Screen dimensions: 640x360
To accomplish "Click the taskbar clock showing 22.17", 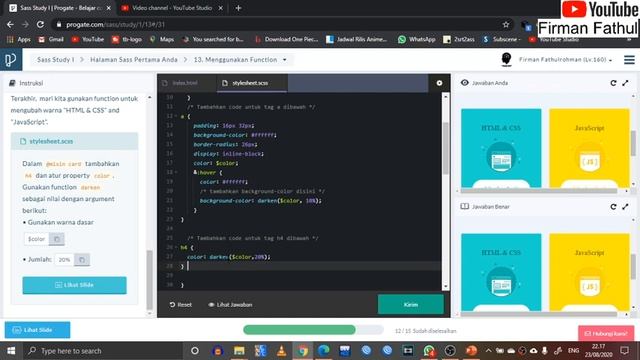I will tap(599, 351).
